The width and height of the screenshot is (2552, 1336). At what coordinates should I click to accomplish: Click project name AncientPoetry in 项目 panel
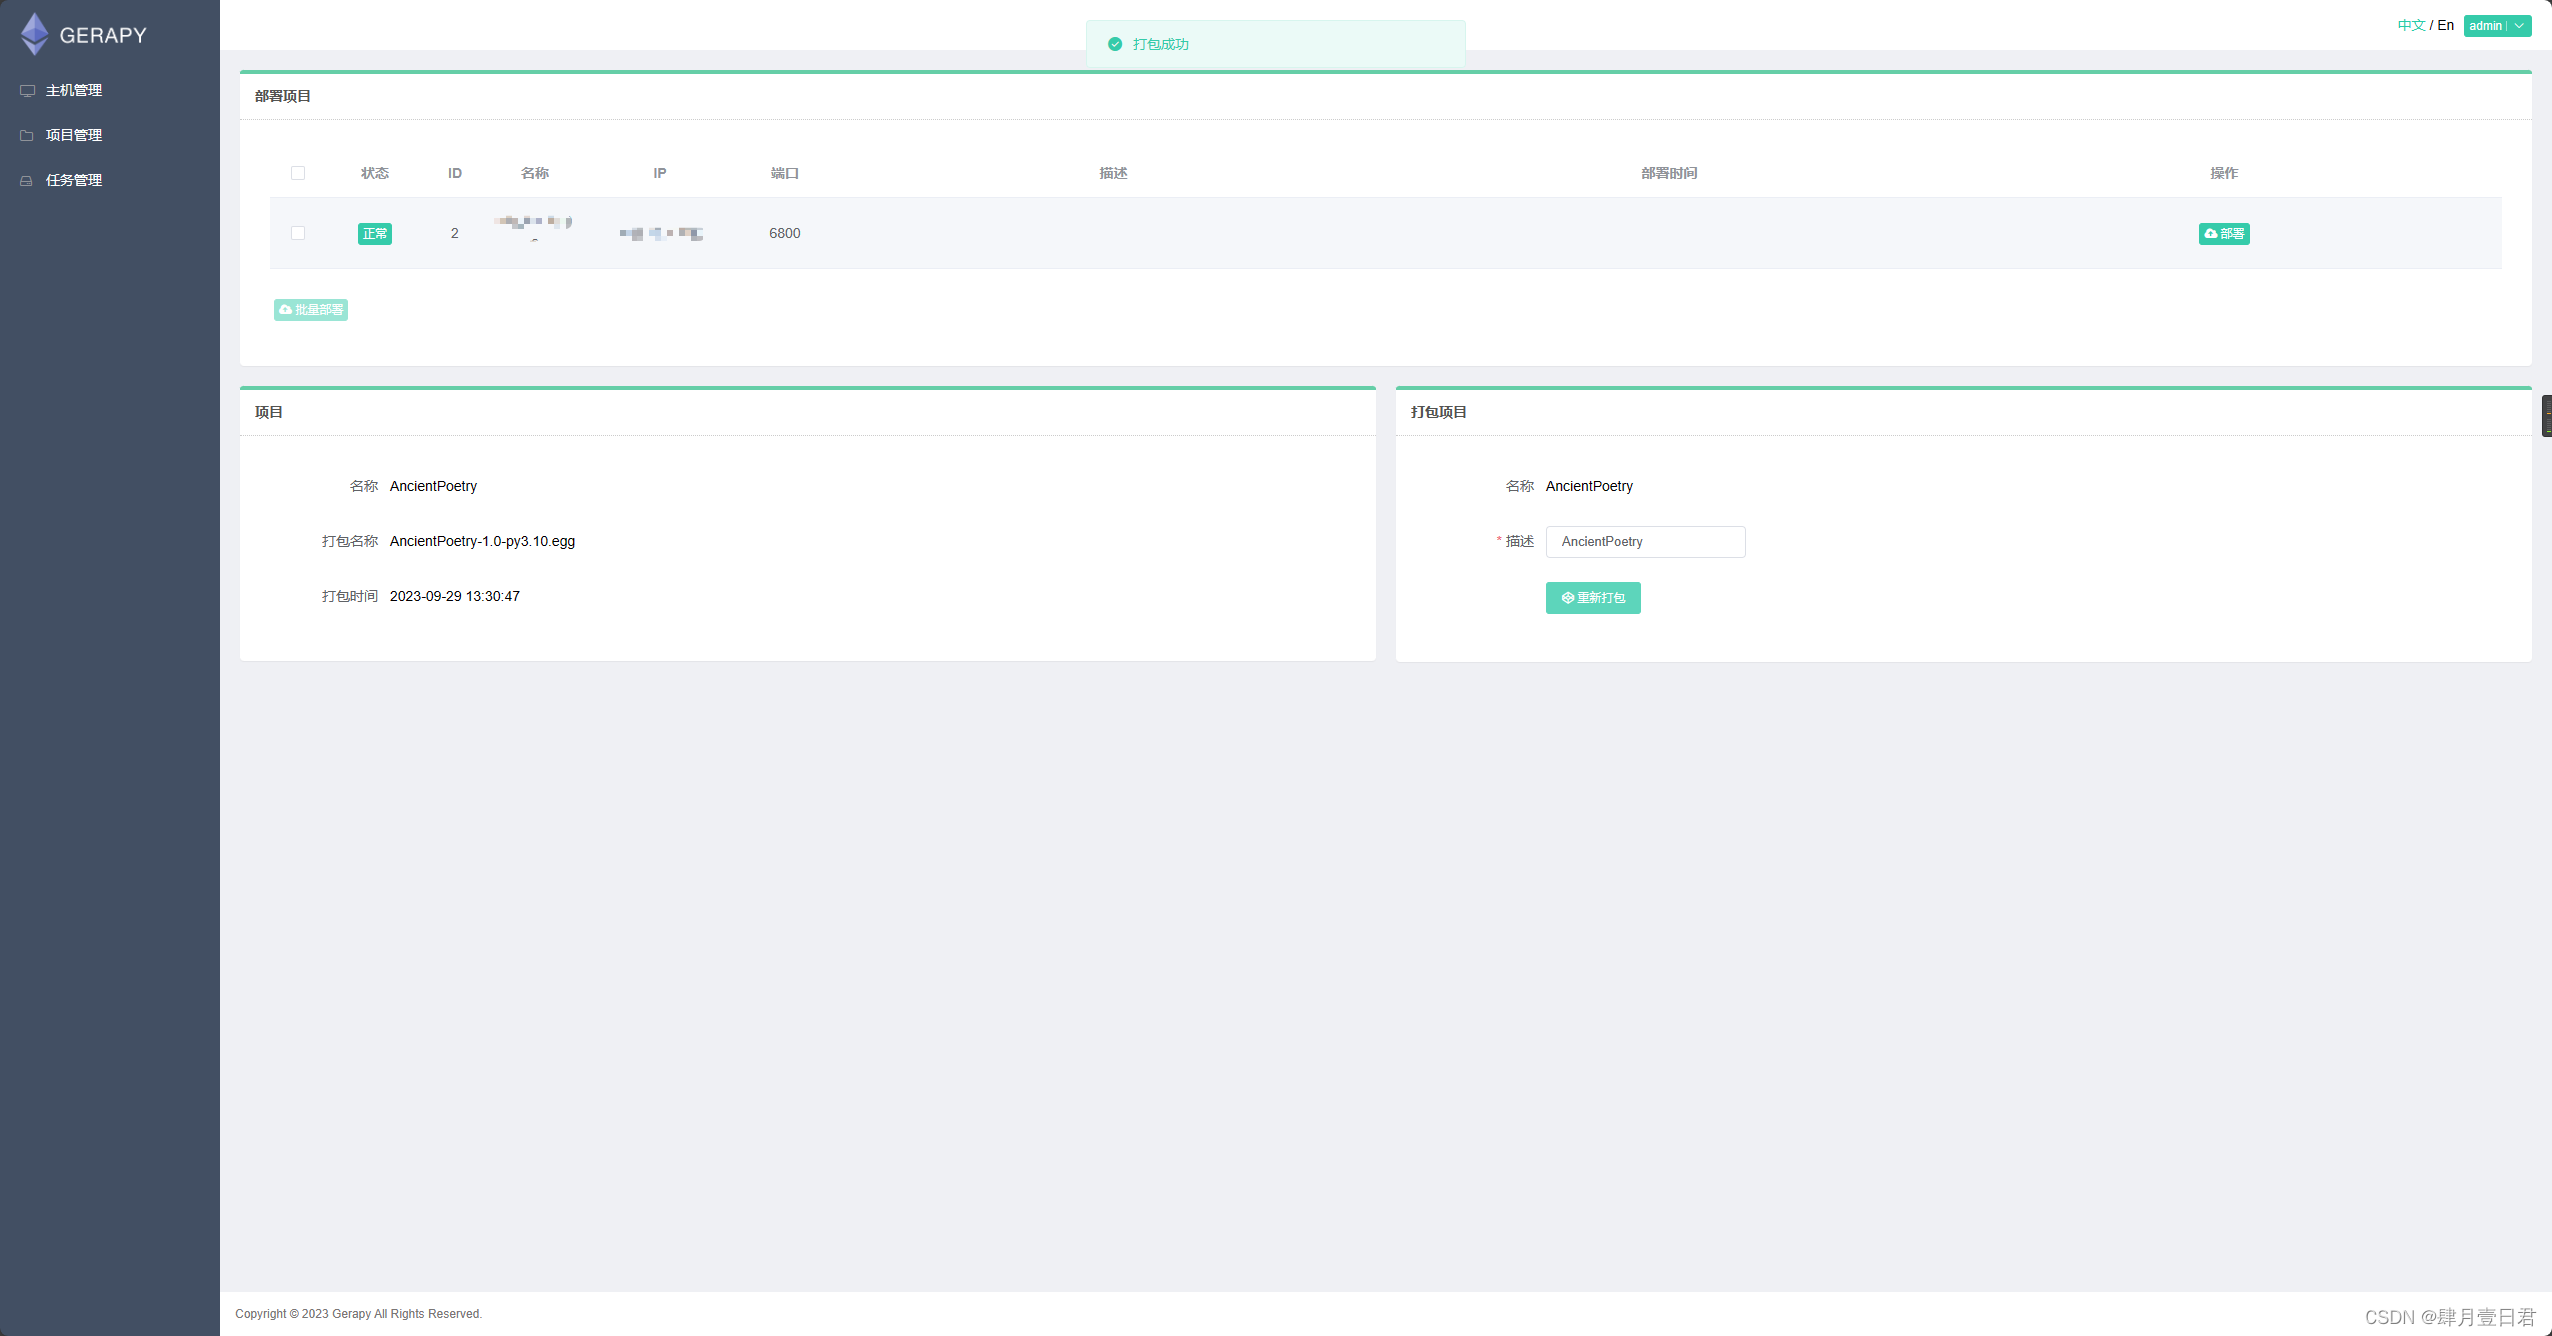pos(433,486)
